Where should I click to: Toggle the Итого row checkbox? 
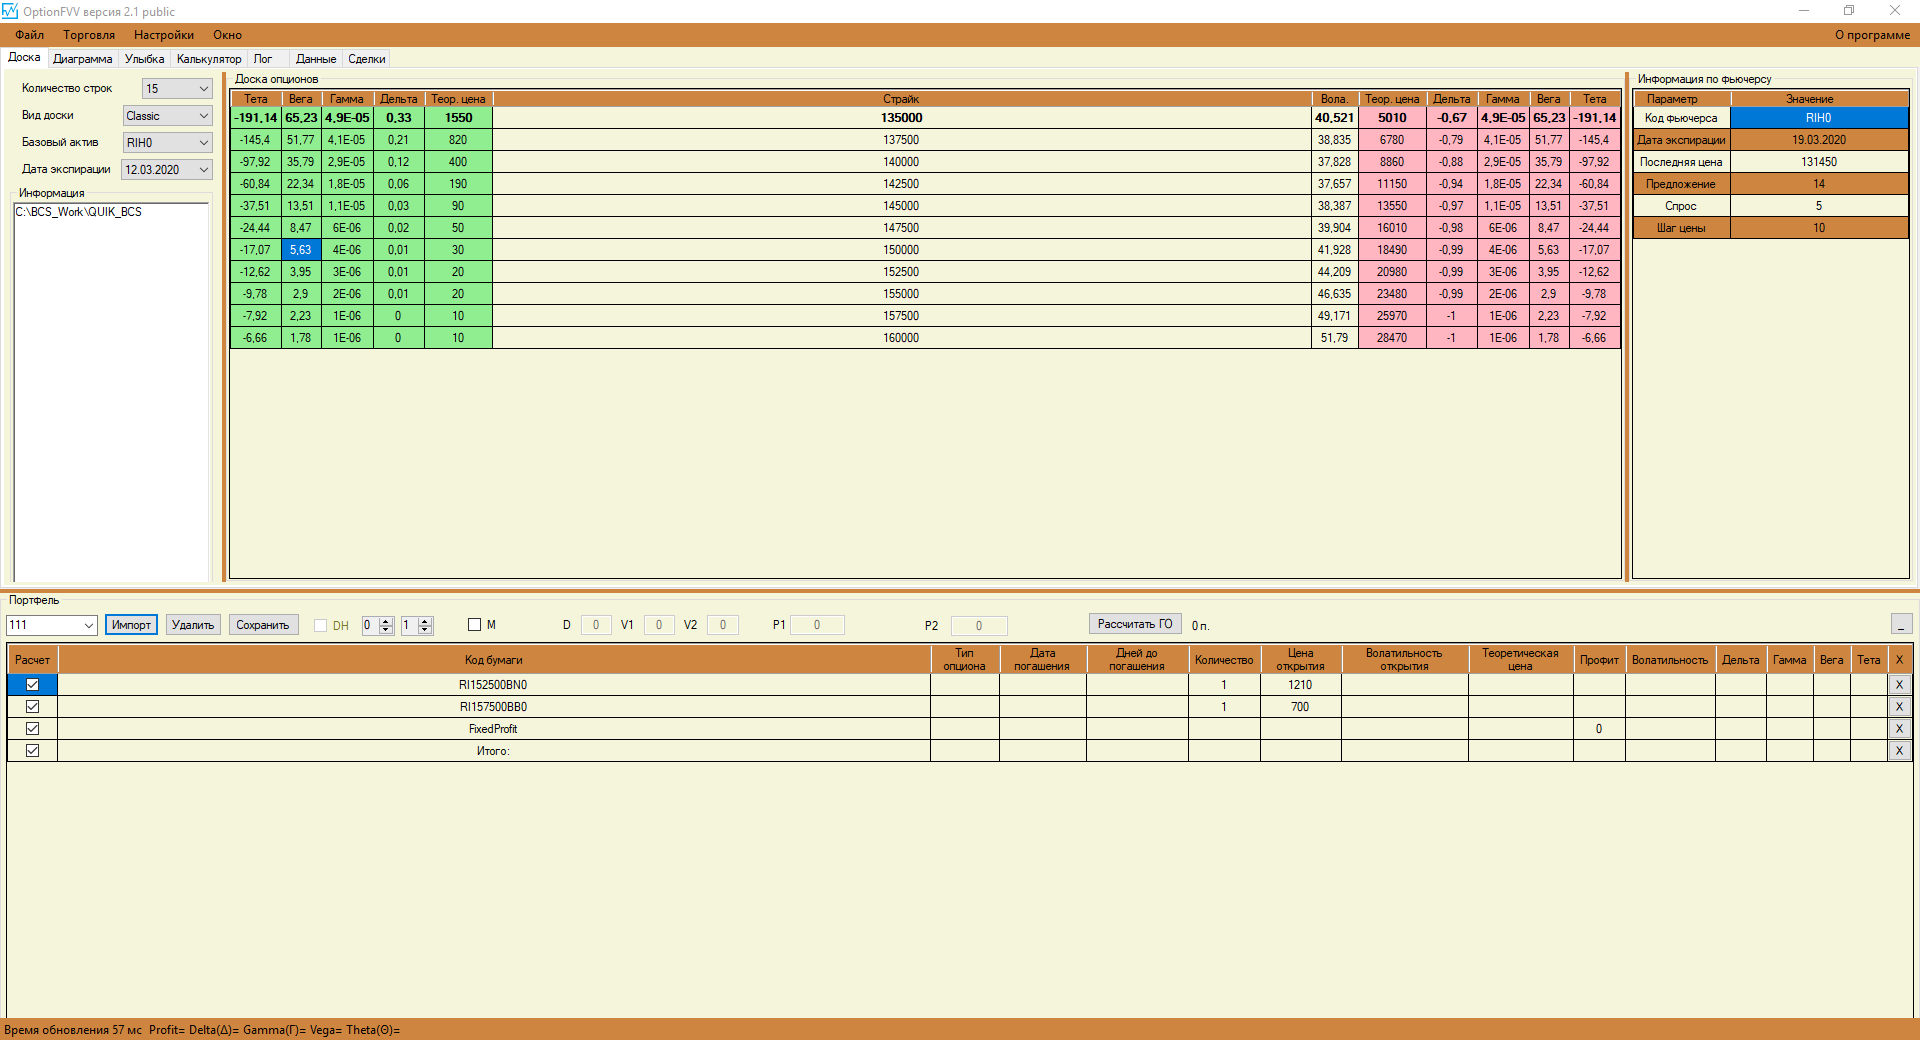coord(32,751)
